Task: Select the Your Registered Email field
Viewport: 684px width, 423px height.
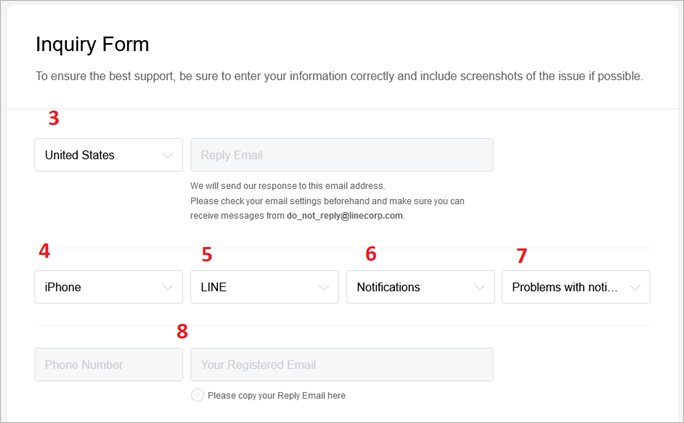Action: (341, 364)
